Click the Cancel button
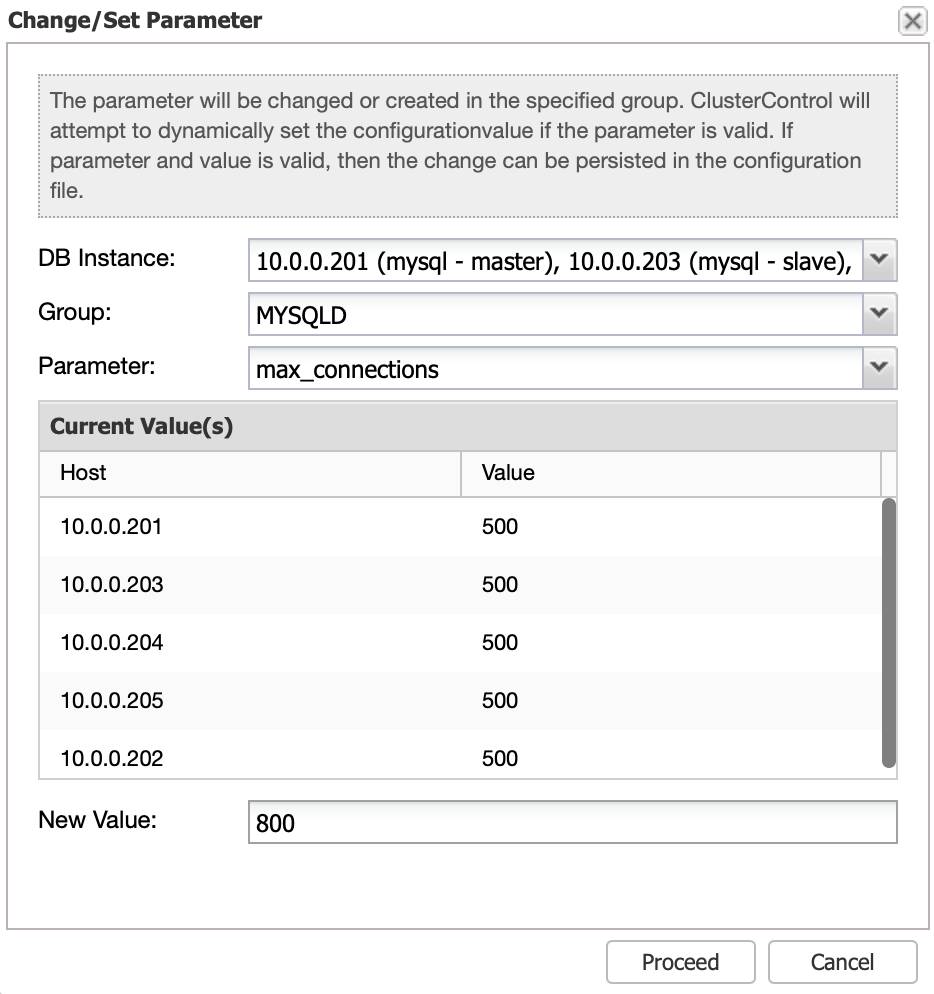The width and height of the screenshot is (934, 994). pos(842,962)
